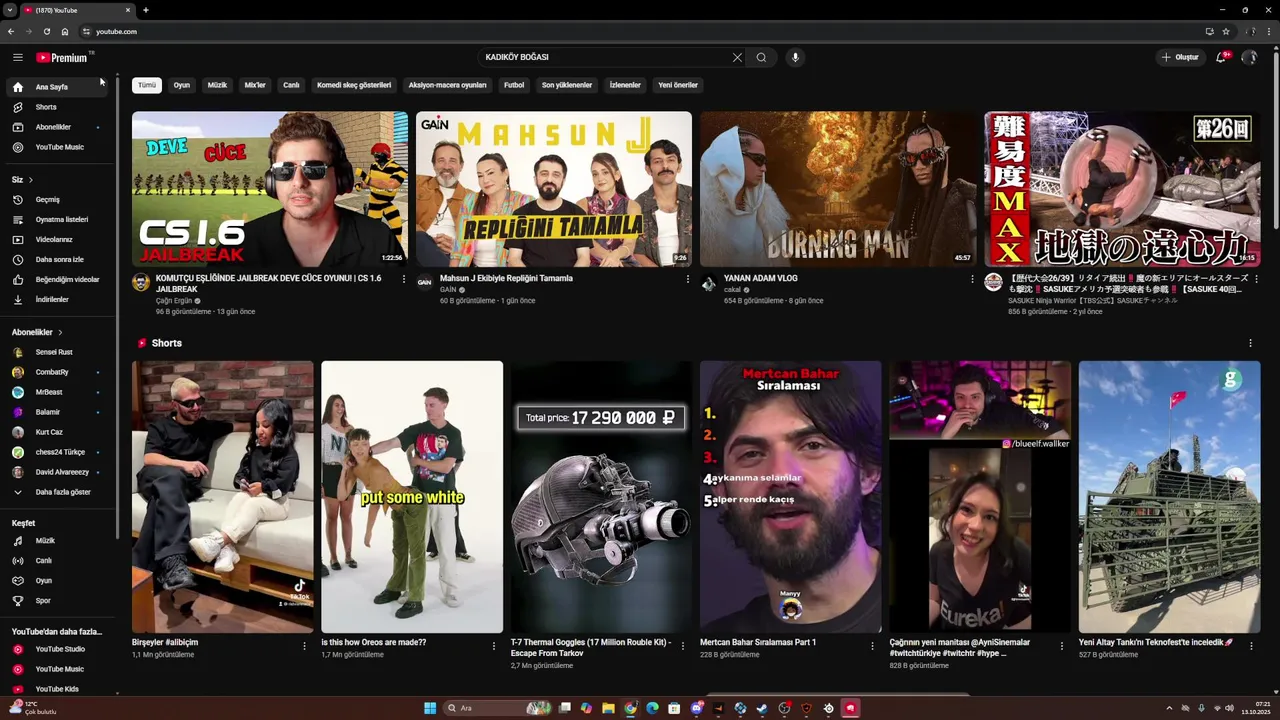Viewport: 1280px width, 720px height.
Task: Go to Ana Sayfa in sidebar
Action: [x=57, y=87]
